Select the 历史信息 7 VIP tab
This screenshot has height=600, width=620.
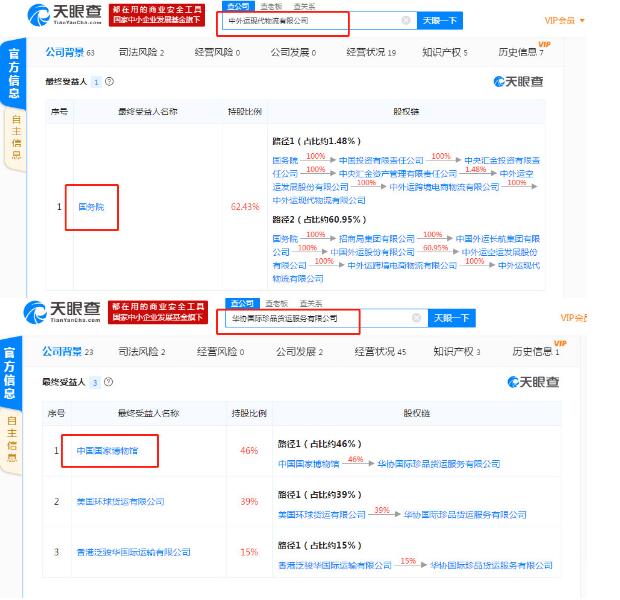(x=522, y=52)
